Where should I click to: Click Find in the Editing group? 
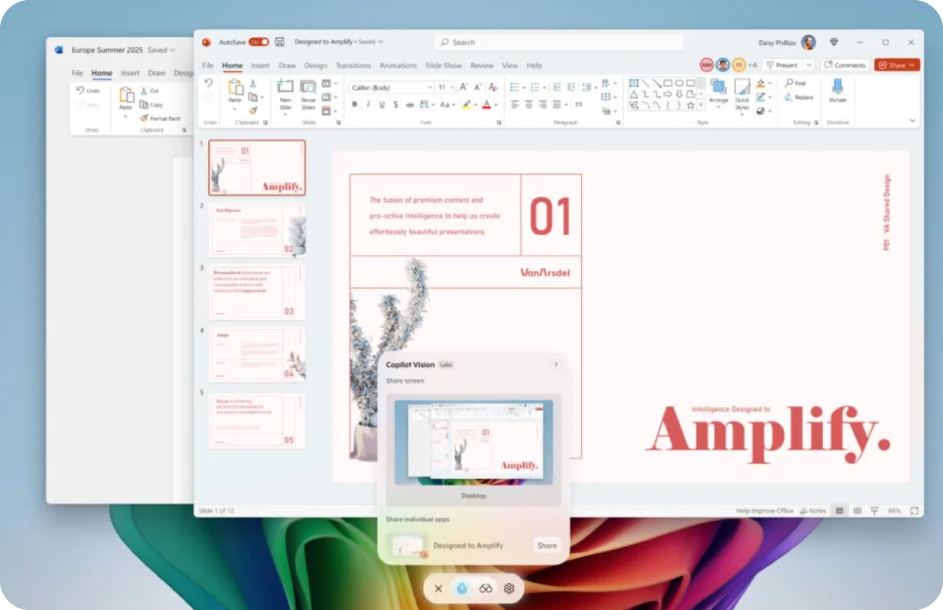pos(796,83)
